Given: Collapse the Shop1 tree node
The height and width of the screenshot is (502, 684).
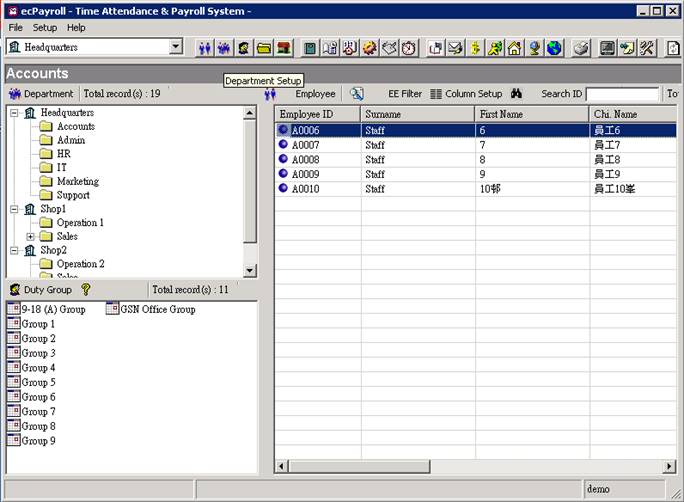Looking at the screenshot, I should pyautogui.click(x=14, y=209).
